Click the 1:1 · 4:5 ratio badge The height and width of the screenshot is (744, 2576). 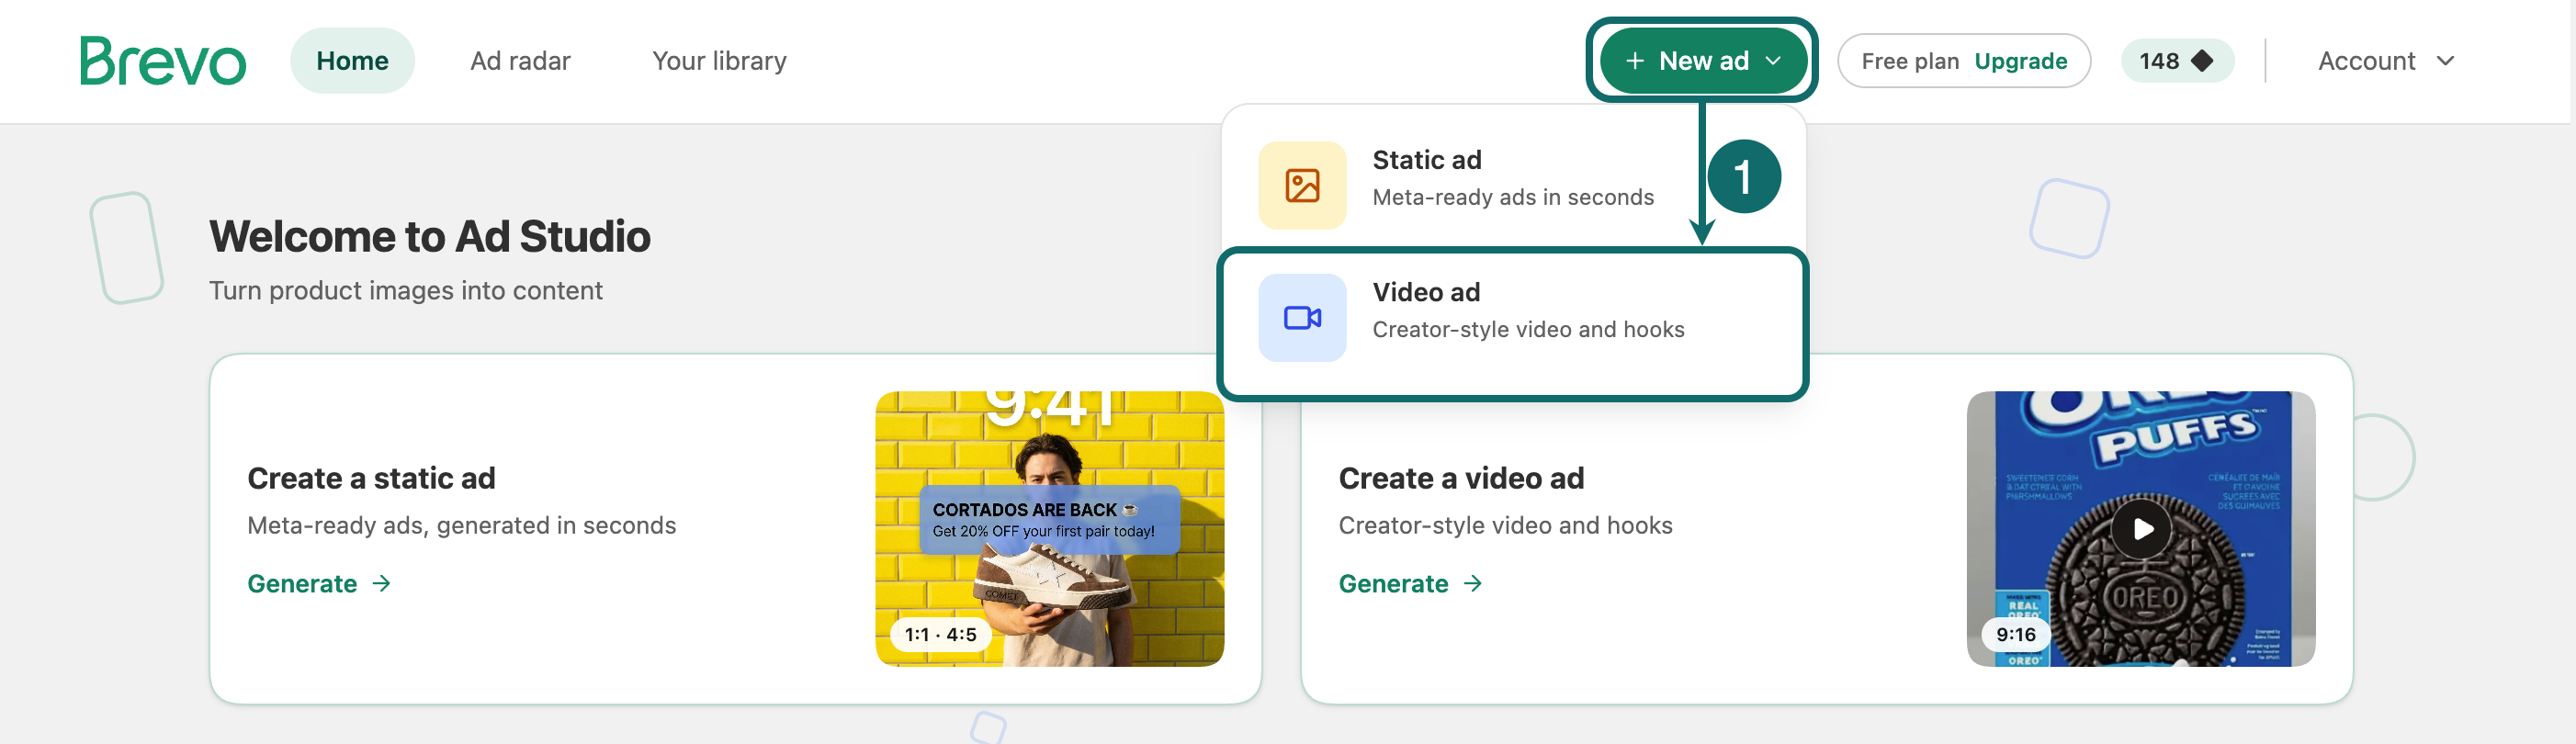pos(940,635)
